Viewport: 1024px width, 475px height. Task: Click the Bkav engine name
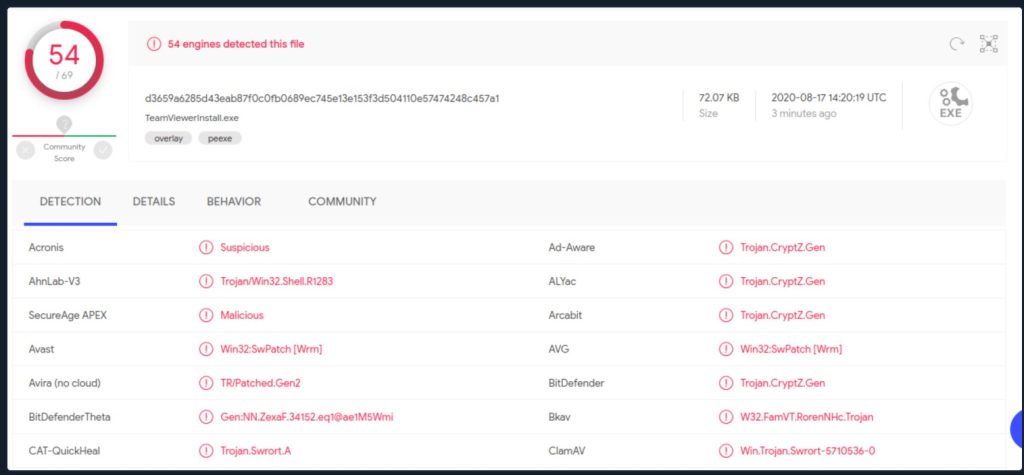[x=560, y=417]
